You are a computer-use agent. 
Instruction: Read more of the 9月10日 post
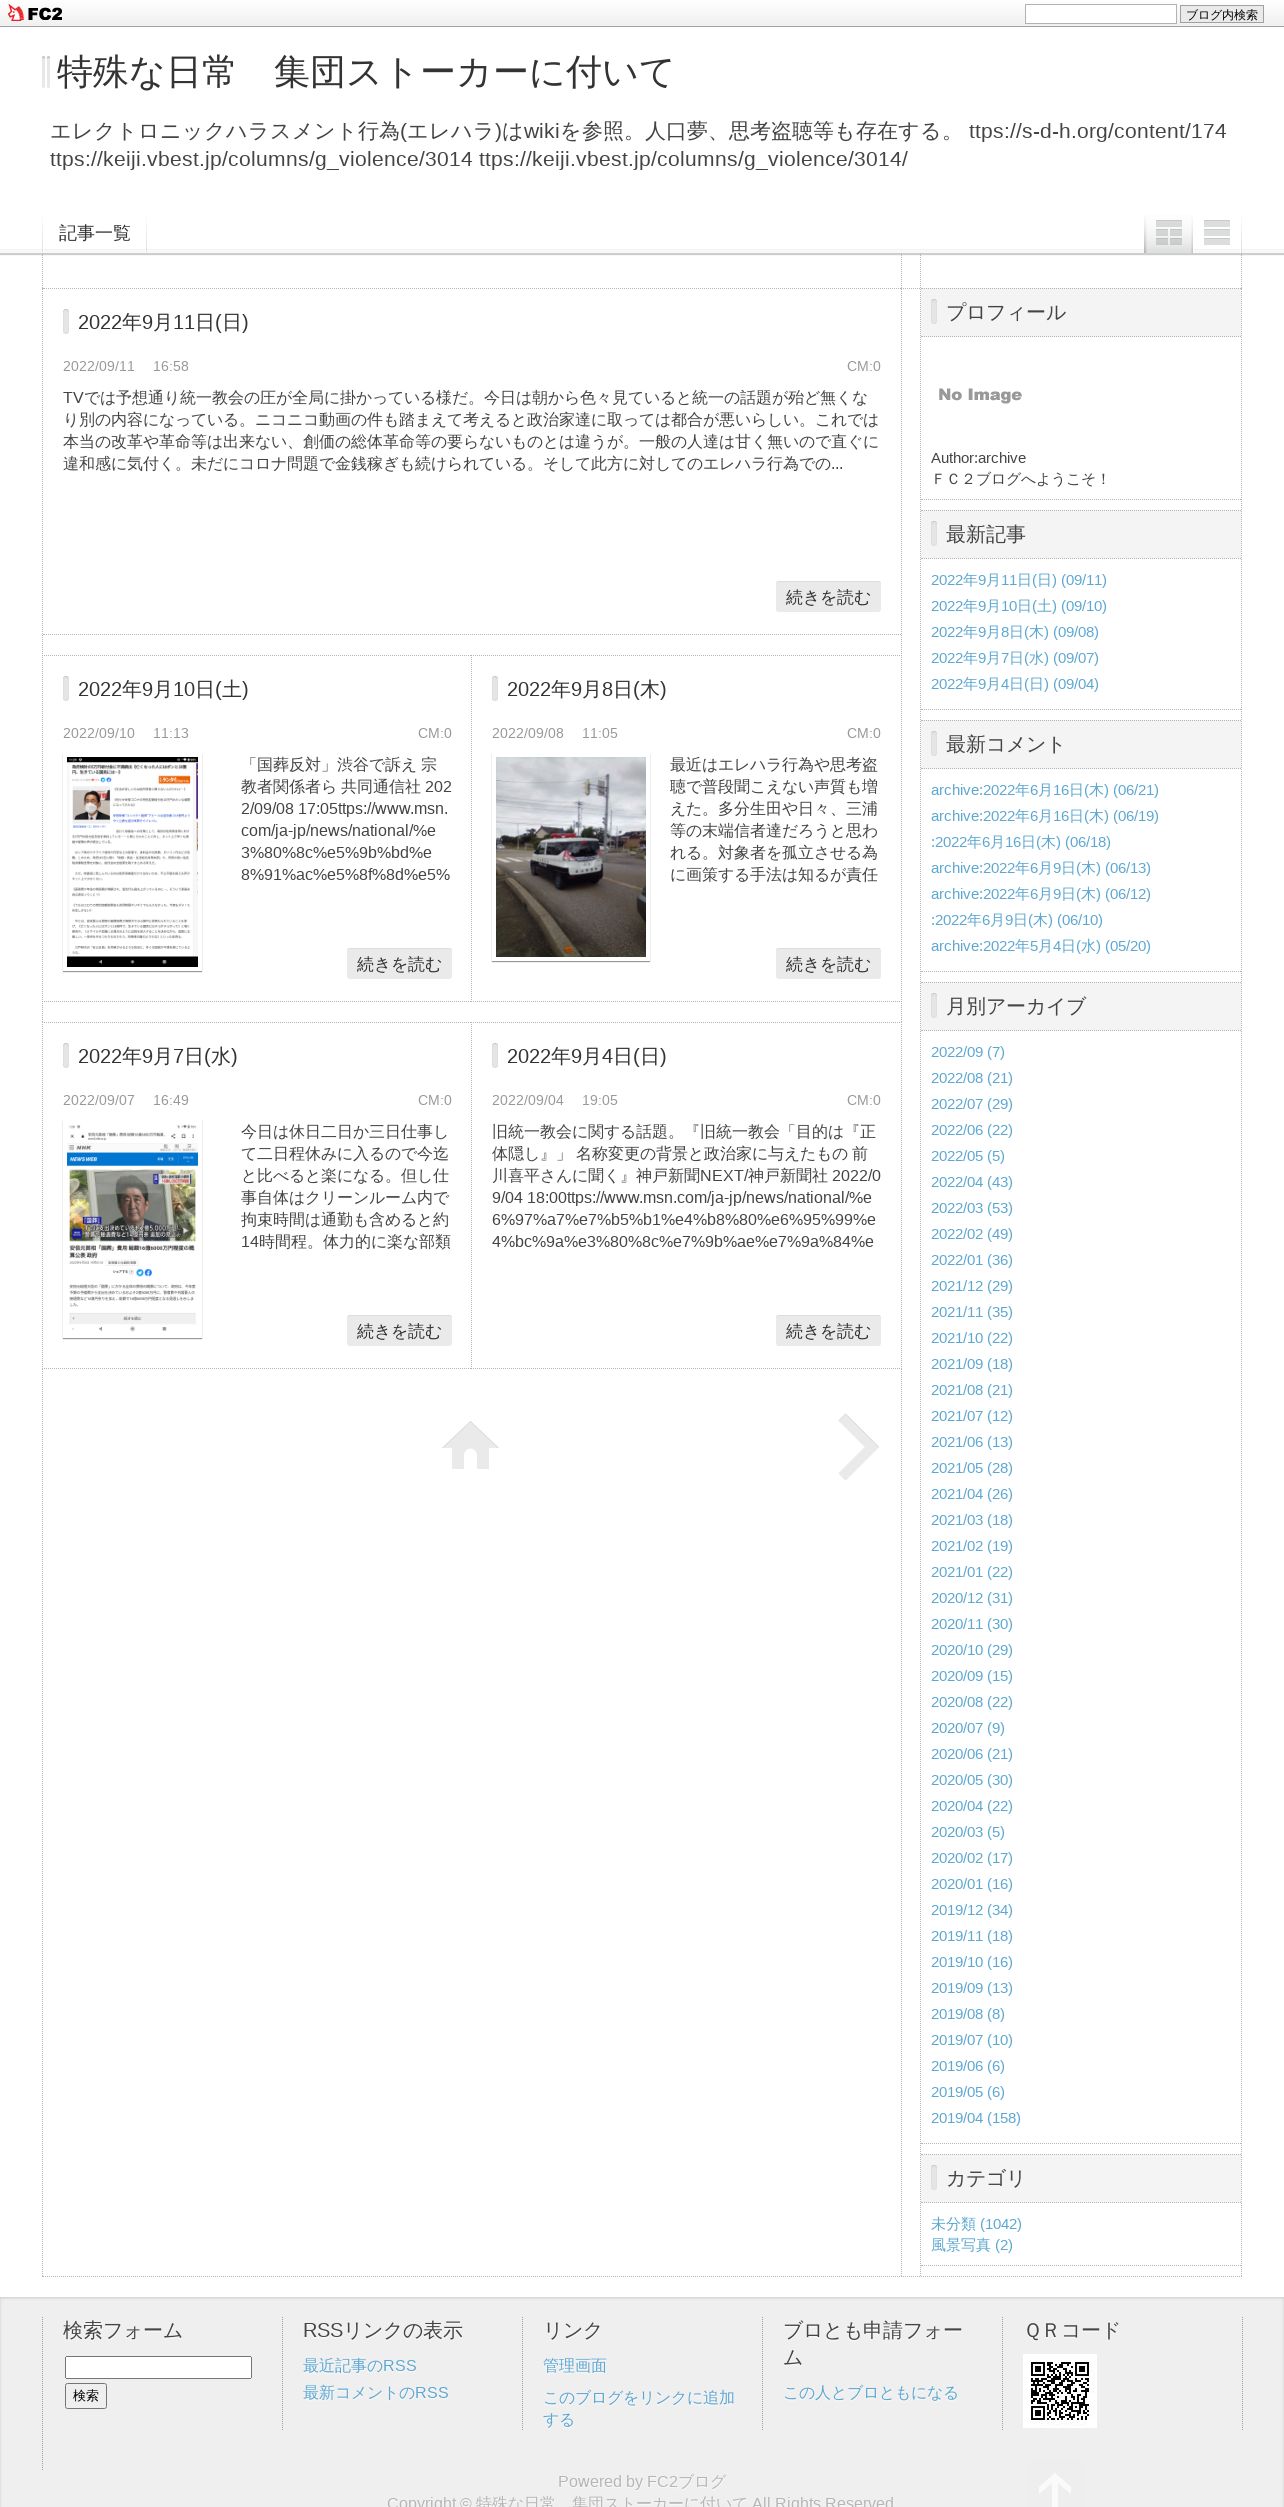399,964
